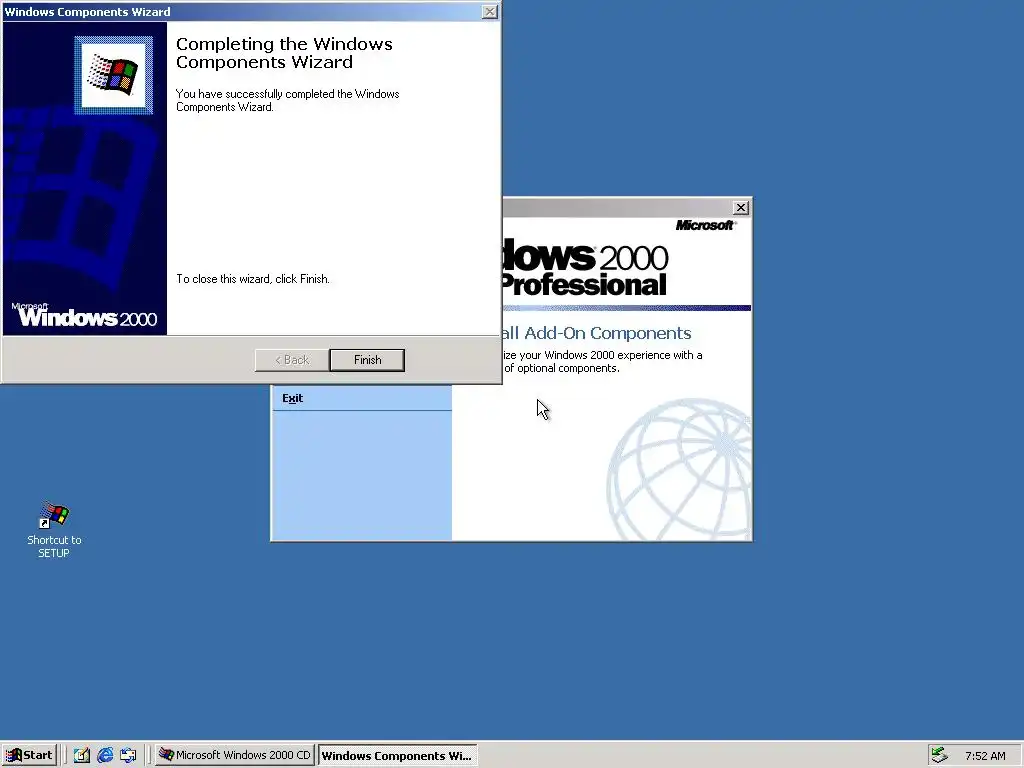Image resolution: width=1024 pixels, height=768 pixels.
Task: Click the 'Completing the Windows Components Wizard' heading
Action: [284, 53]
